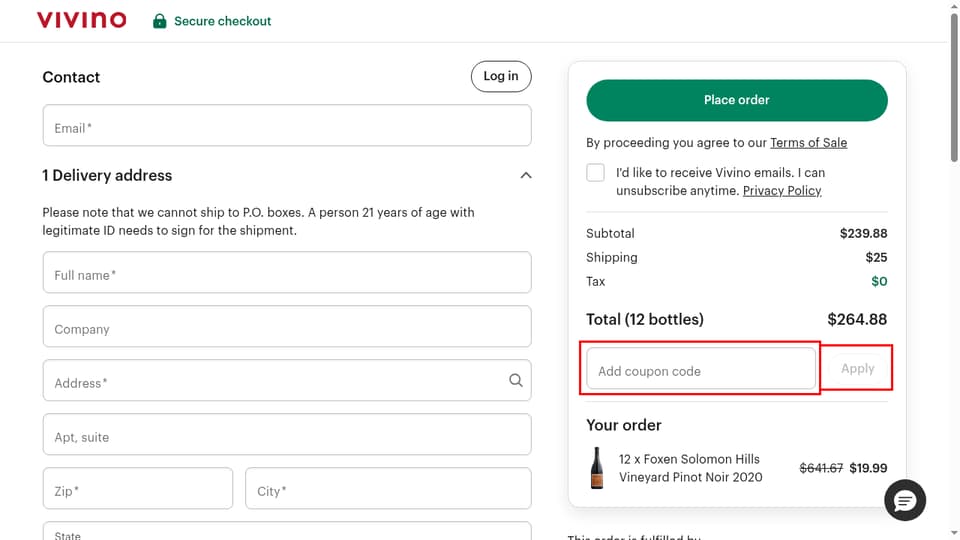Screen dimensions: 960x540
Task: Focus the City field
Action: (x=388, y=488)
